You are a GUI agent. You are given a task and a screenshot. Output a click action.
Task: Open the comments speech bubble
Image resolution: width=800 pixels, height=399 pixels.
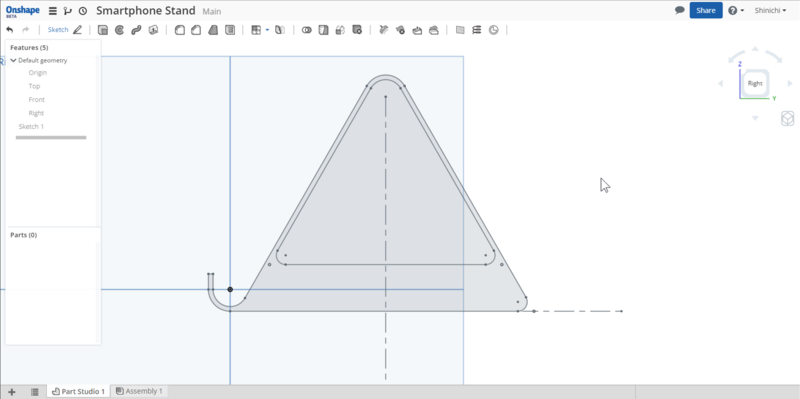point(680,10)
